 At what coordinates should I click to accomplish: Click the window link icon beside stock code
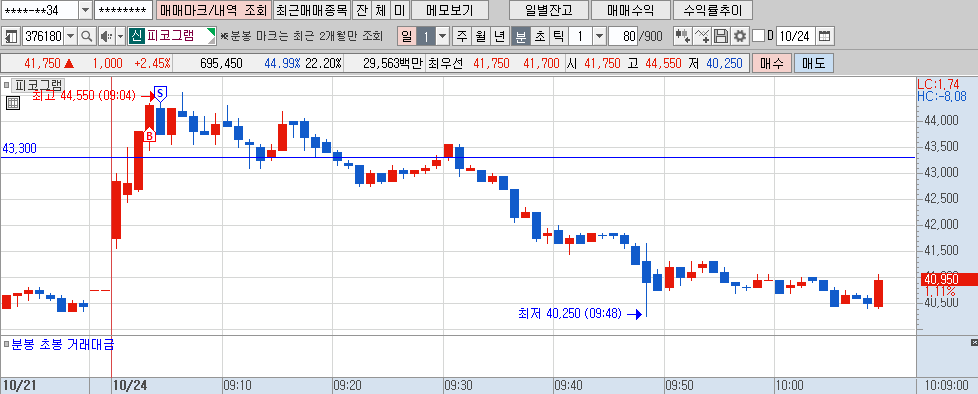pyautogui.click(x=11, y=36)
